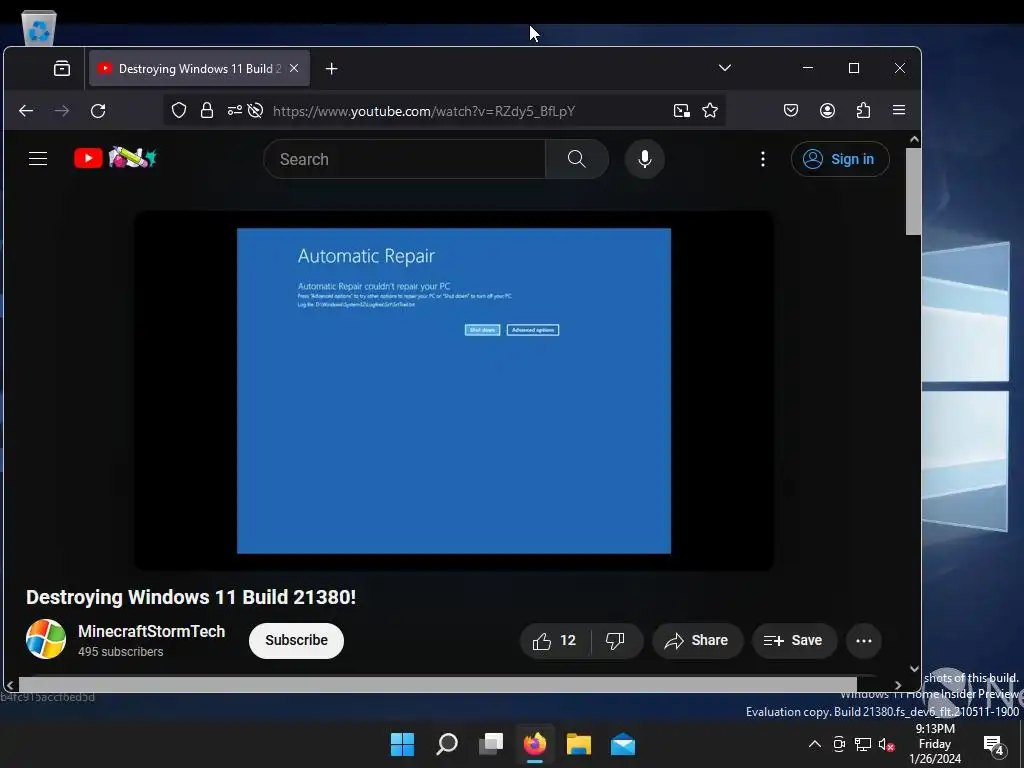The width and height of the screenshot is (1024, 768).
Task: View site security via padlock icon
Action: pyautogui.click(x=207, y=110)
